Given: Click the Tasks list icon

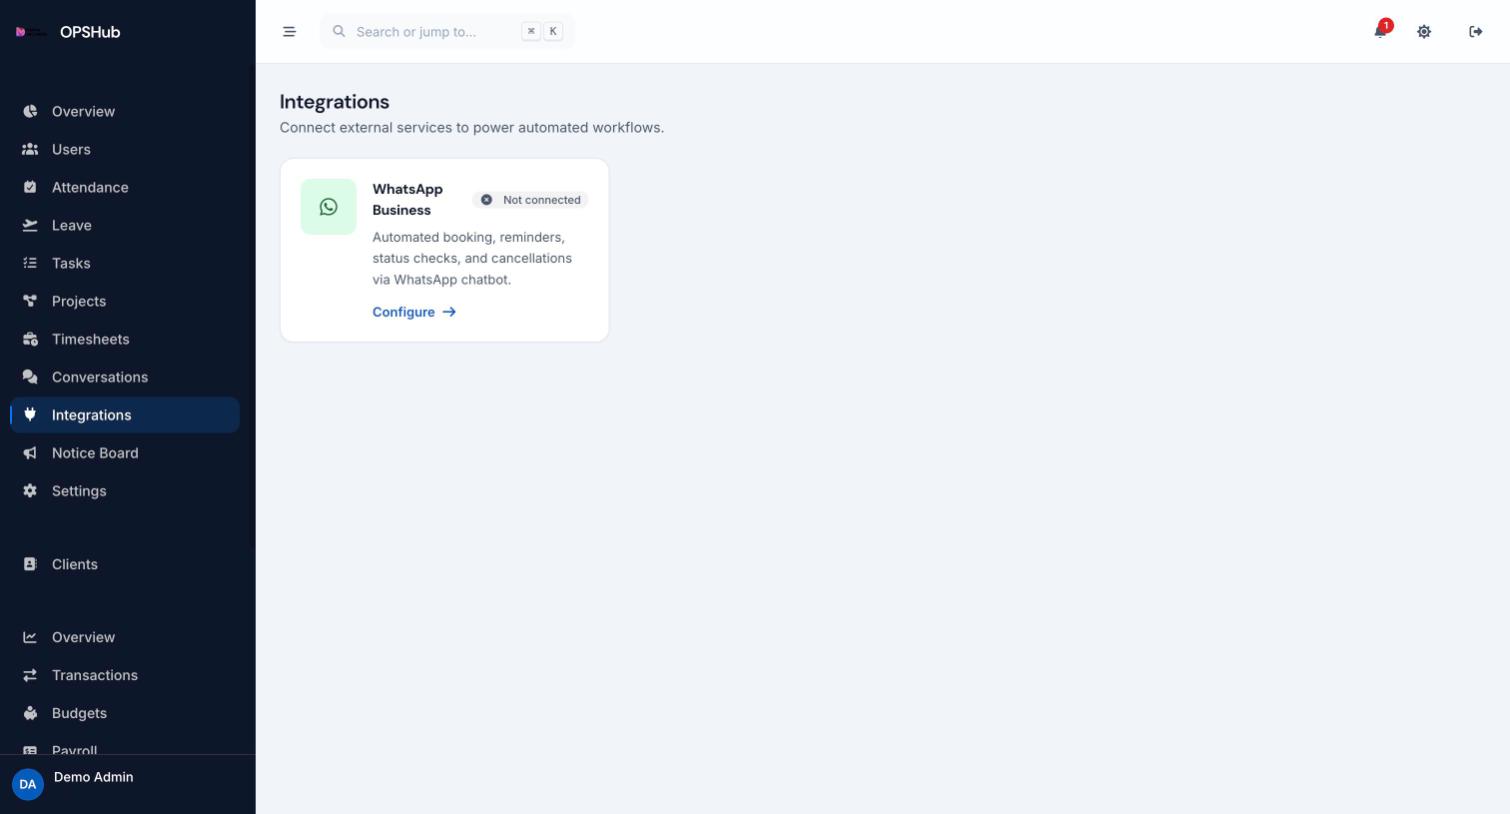Looking at the screenshot, I should 30,263.
